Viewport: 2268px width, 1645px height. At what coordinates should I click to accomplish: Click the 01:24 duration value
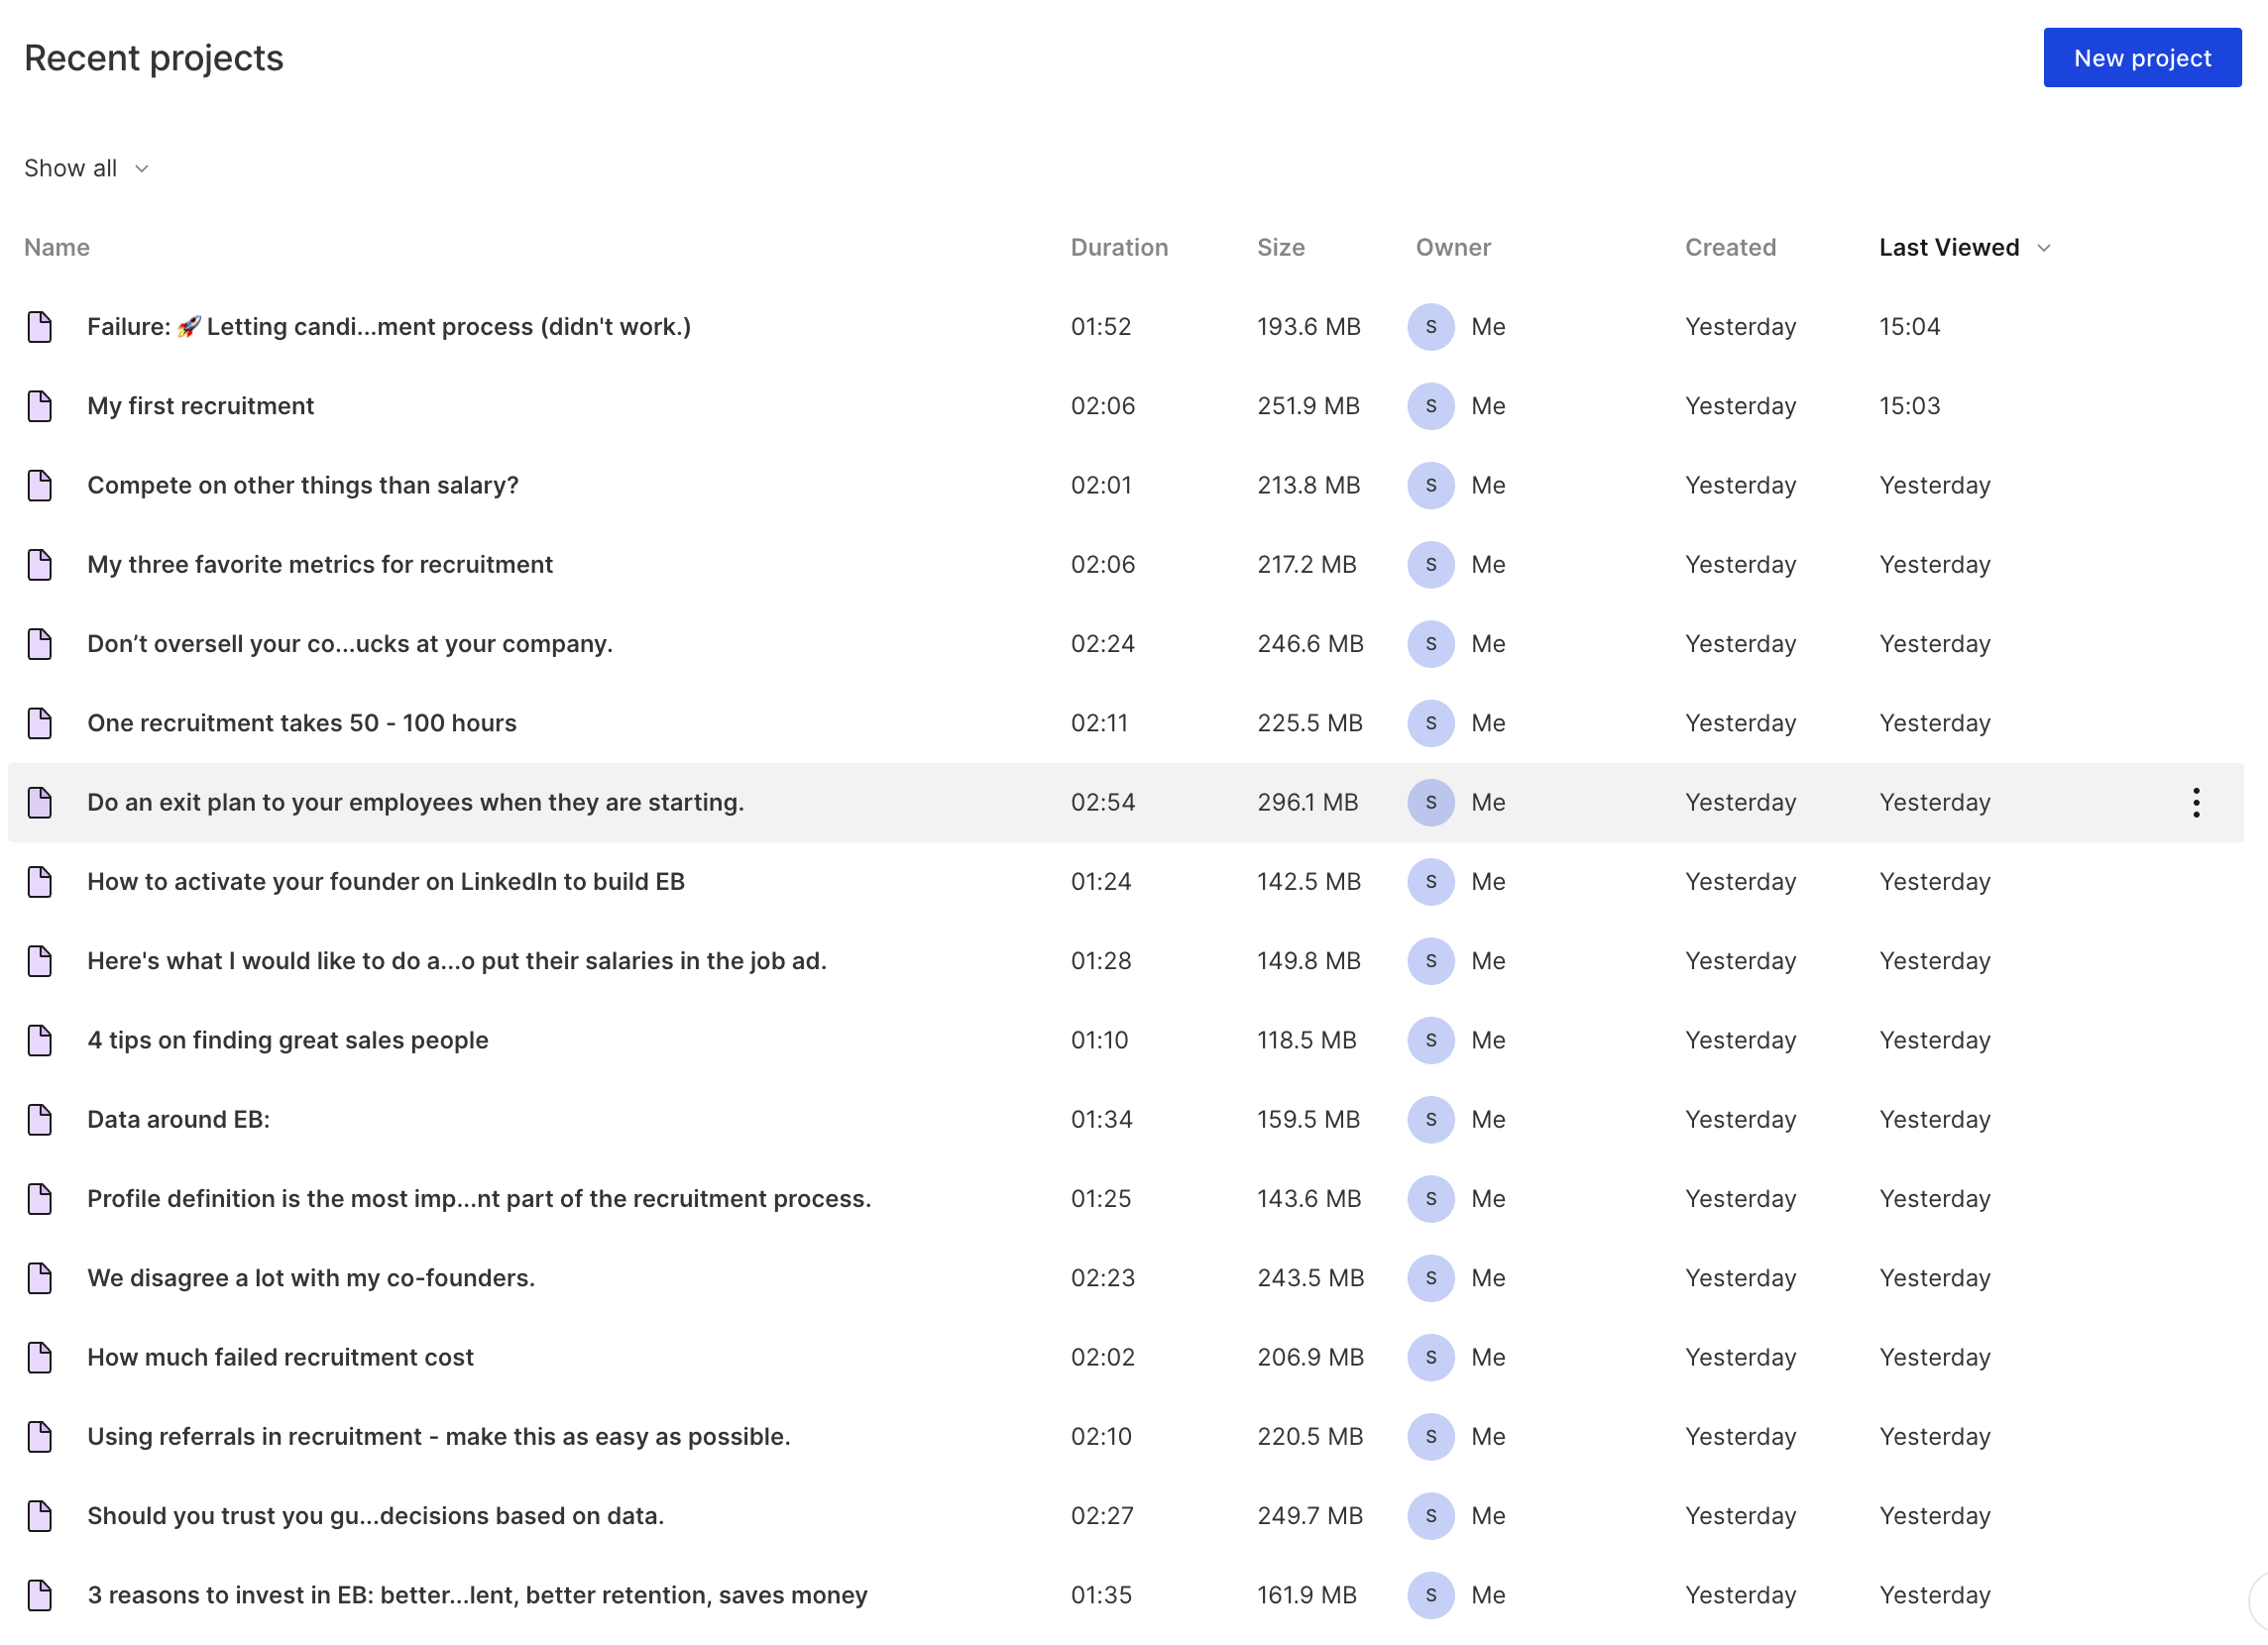(1101, 882)
